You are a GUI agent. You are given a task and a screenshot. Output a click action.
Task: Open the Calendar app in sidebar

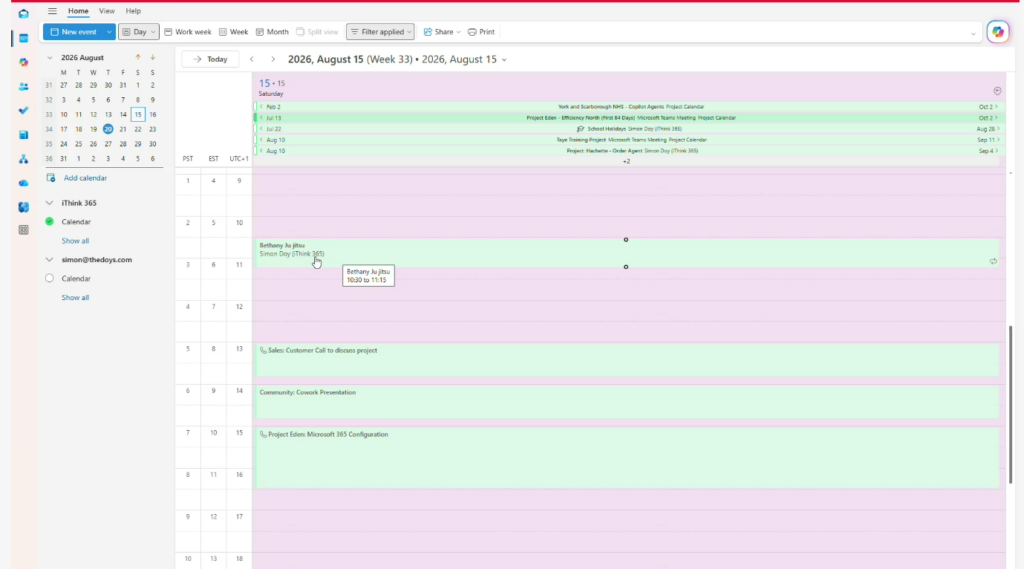[24, 38]
